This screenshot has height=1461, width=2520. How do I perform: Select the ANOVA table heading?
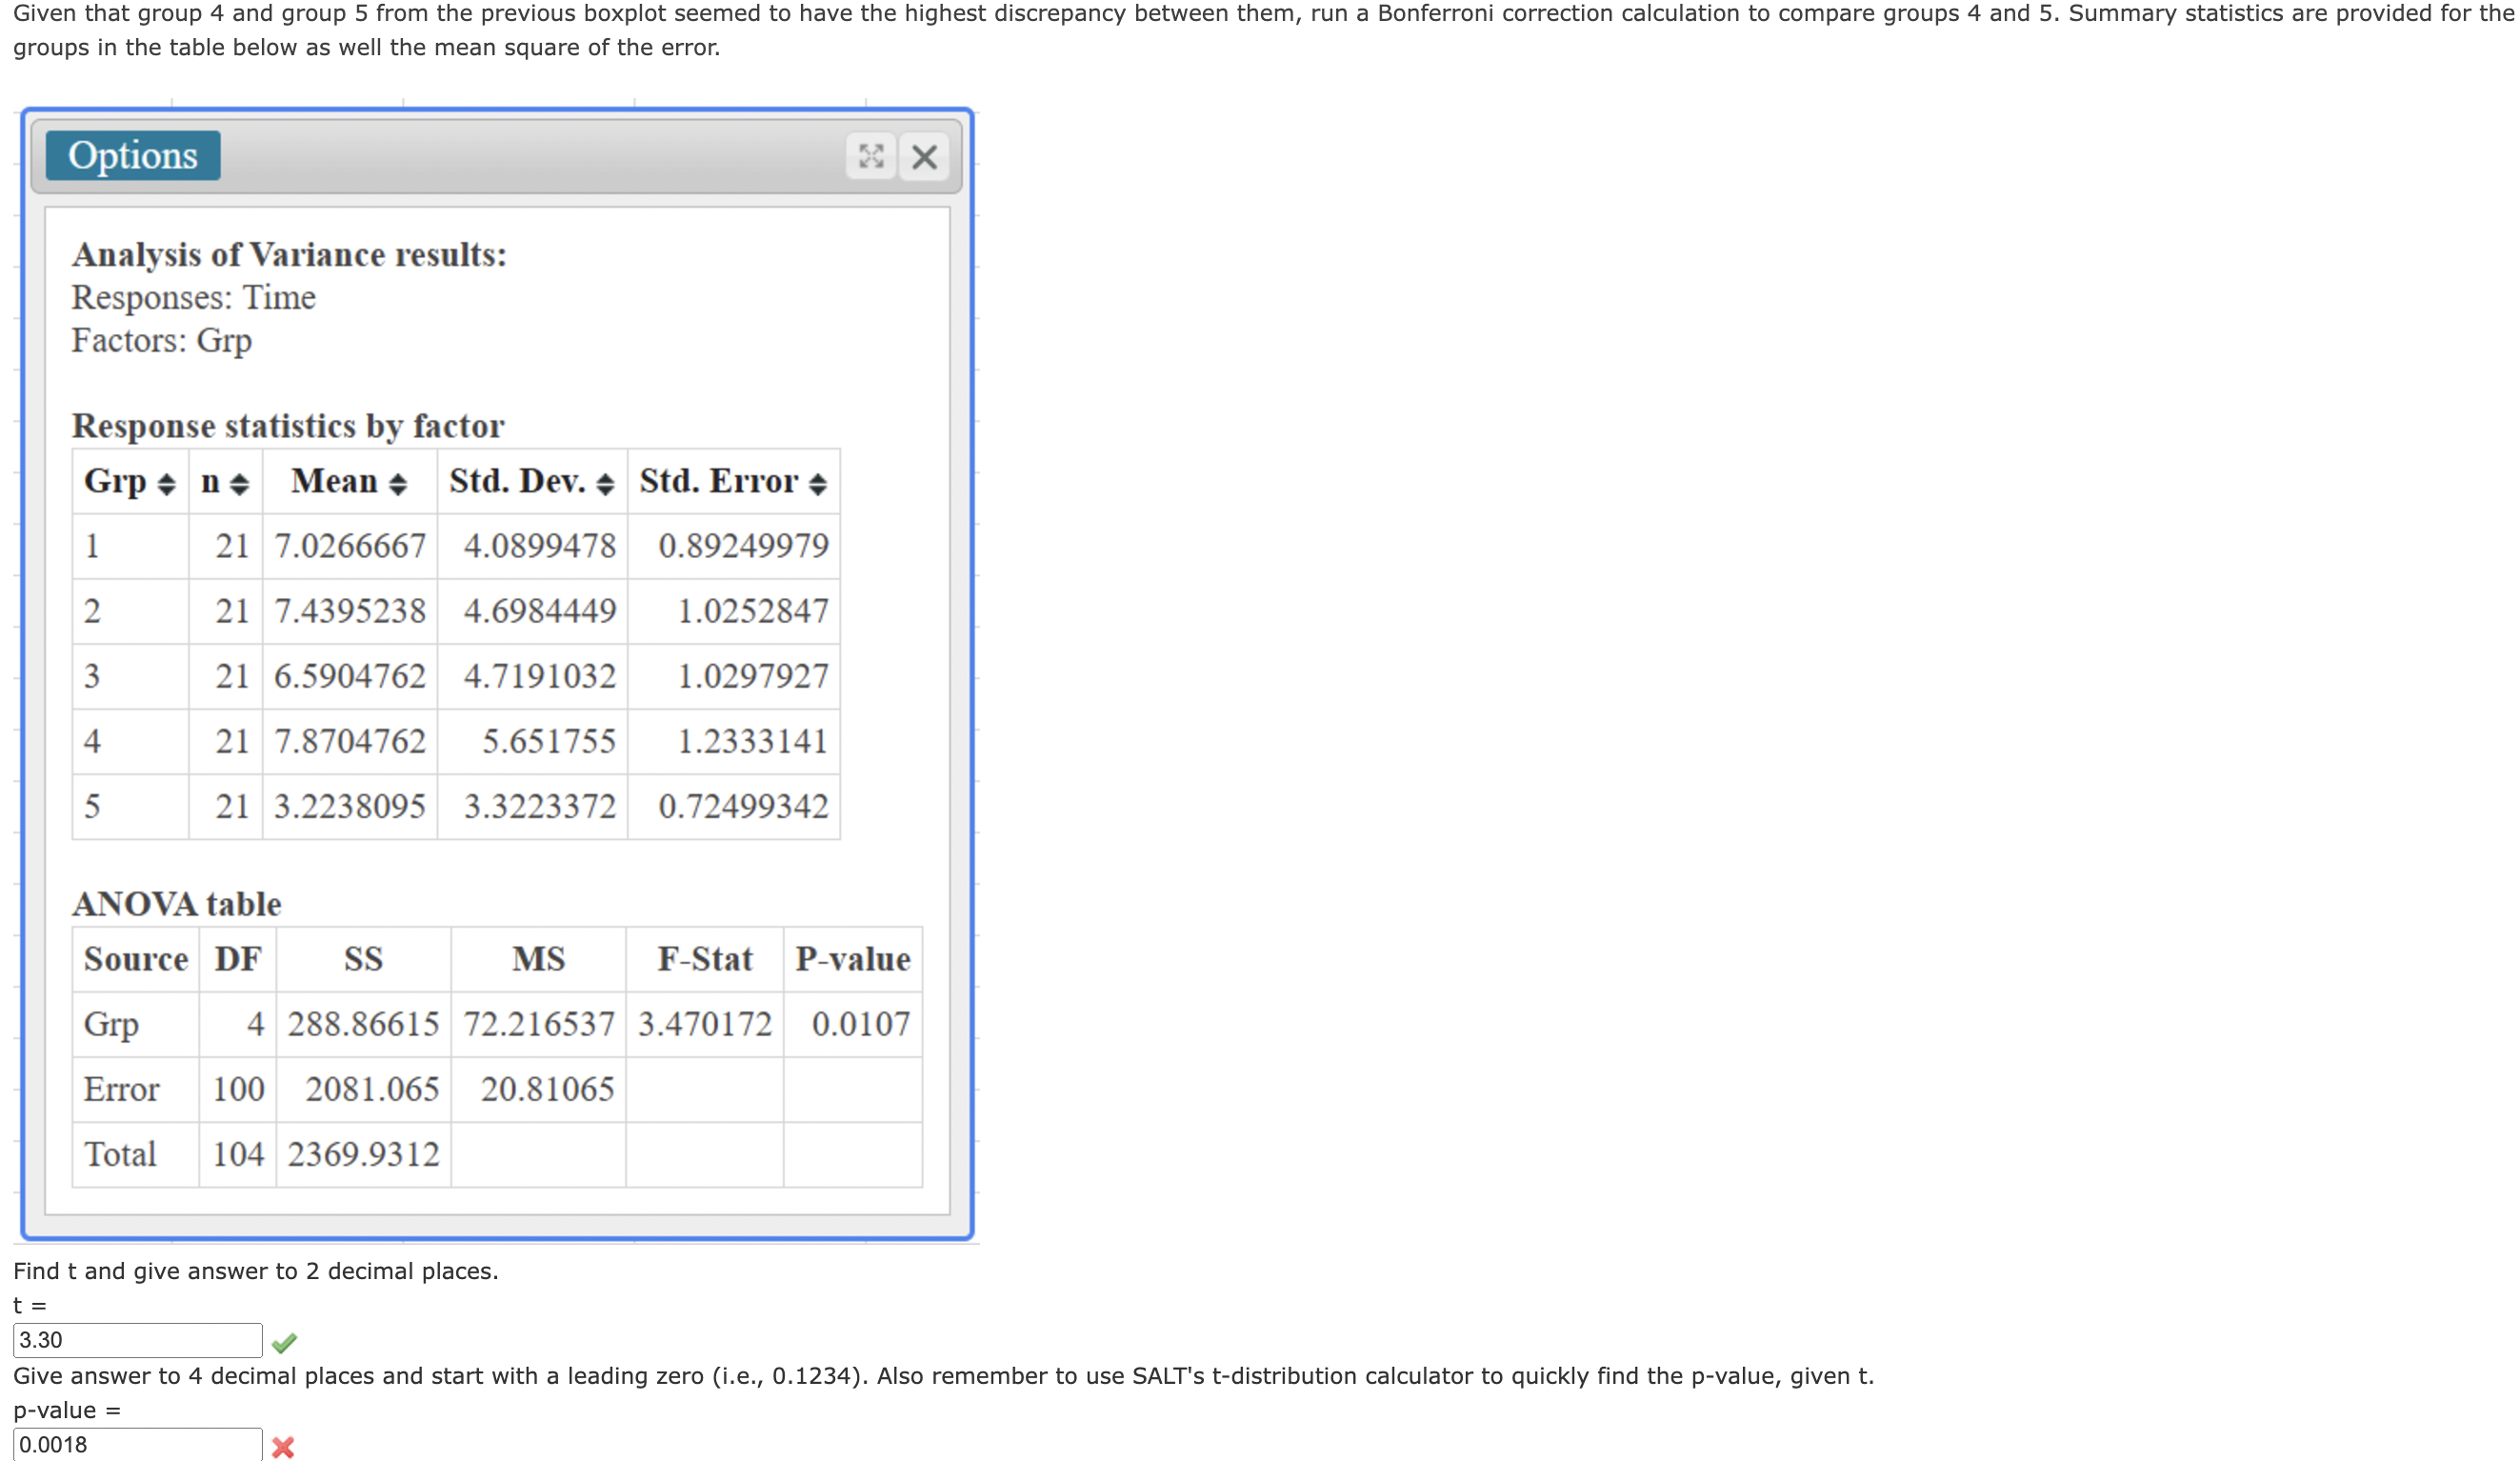[x=176, y=904]
